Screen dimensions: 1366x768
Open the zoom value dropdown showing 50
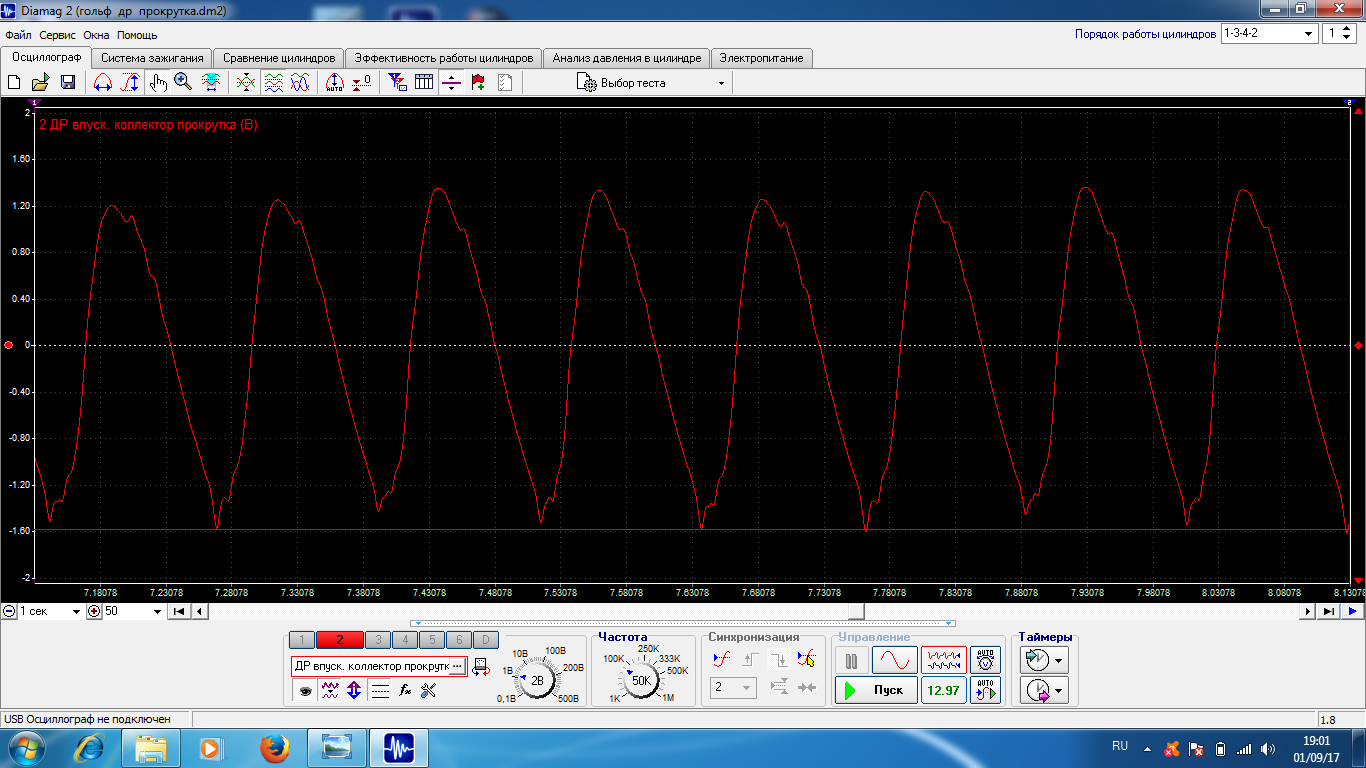pos(133,611)
